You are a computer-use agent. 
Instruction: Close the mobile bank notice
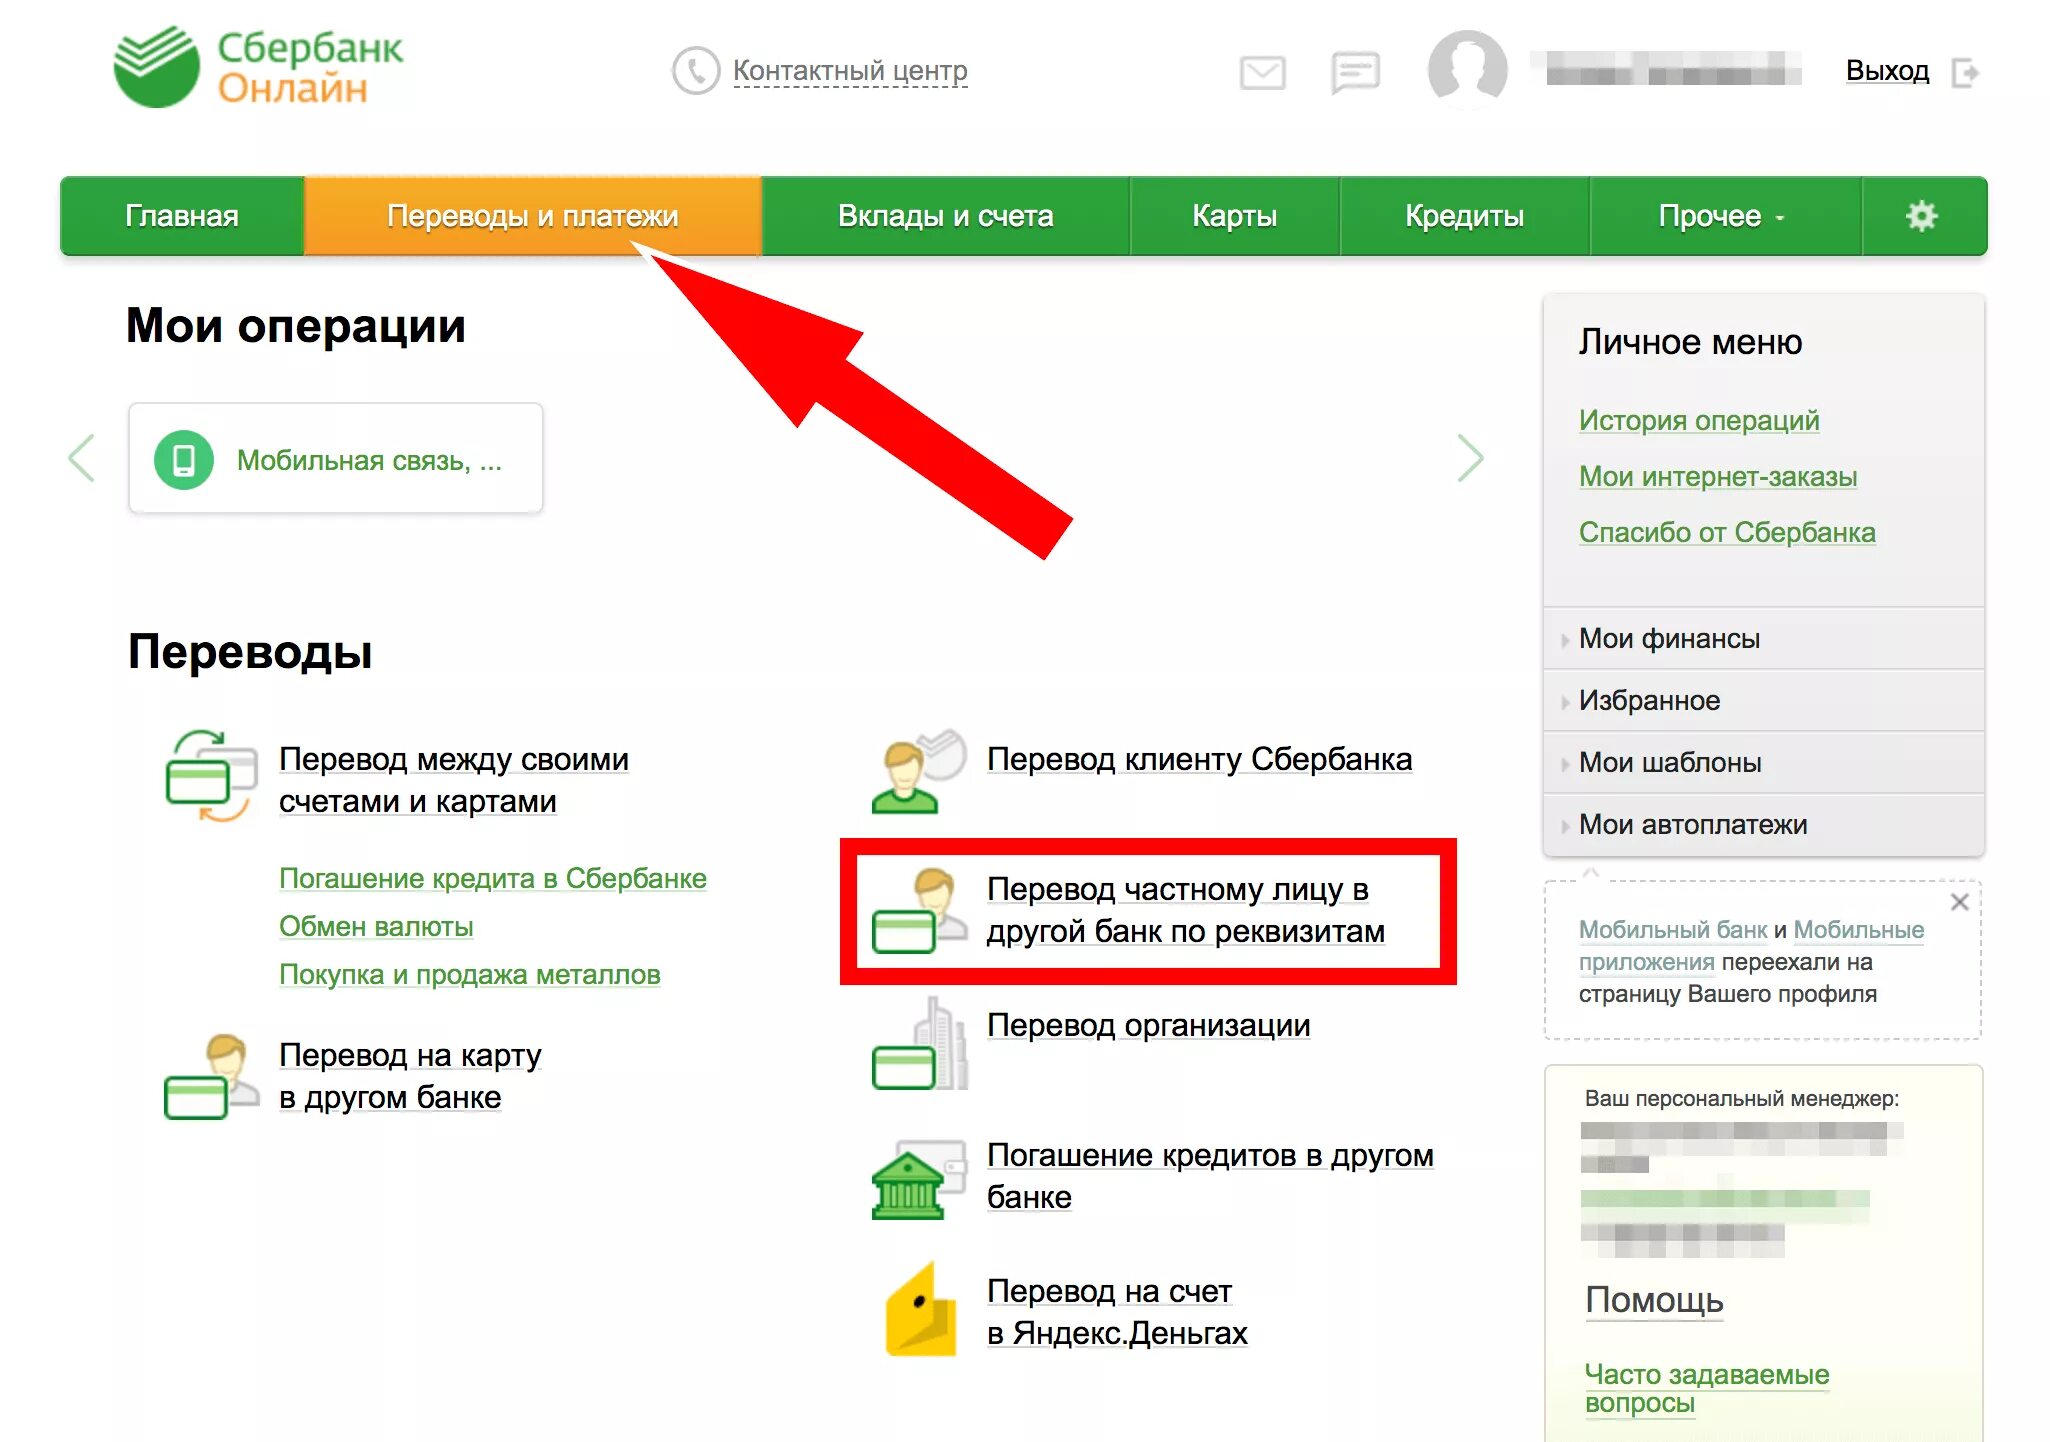point(1959,902)
